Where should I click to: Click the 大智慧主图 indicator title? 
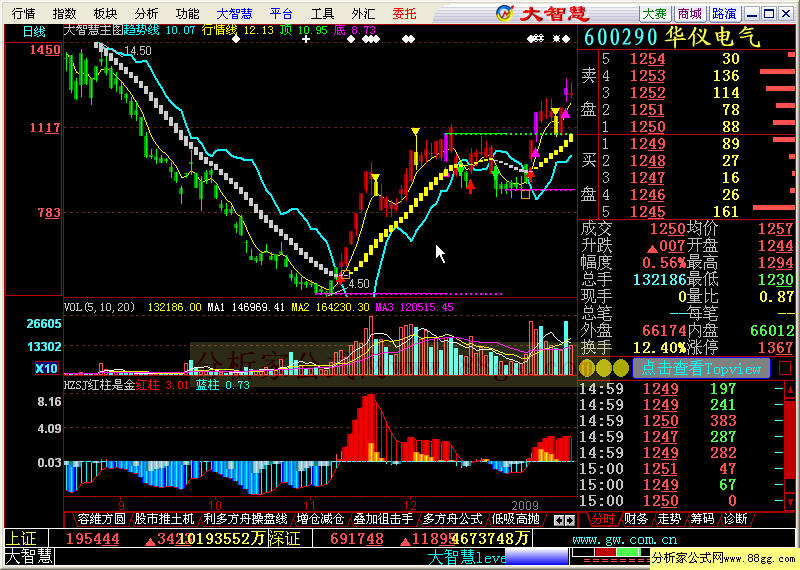(93, 30)
